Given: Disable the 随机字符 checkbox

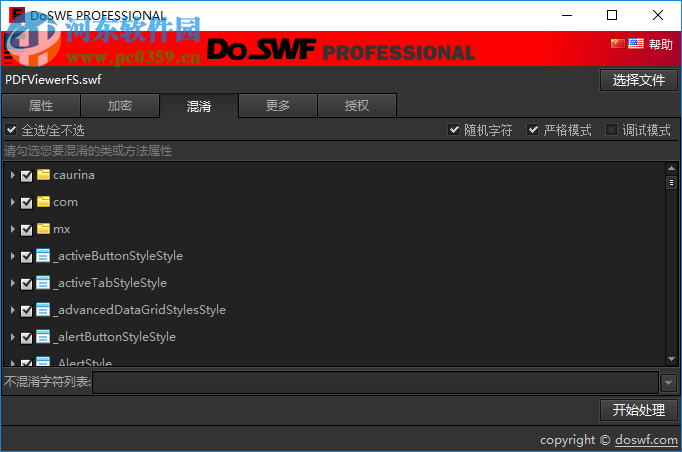Looking at the screenshot, I should tap(454, 130).
